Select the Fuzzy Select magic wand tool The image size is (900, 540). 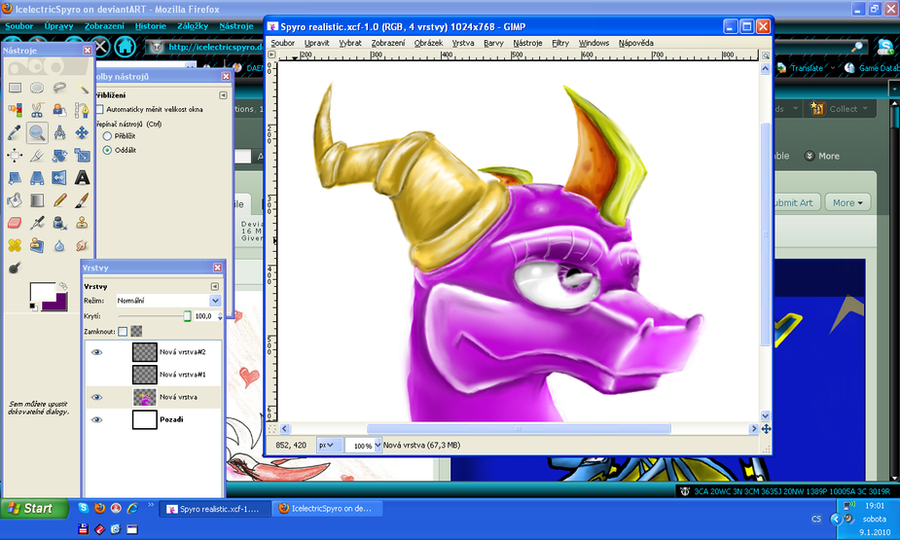pos(82,88)
